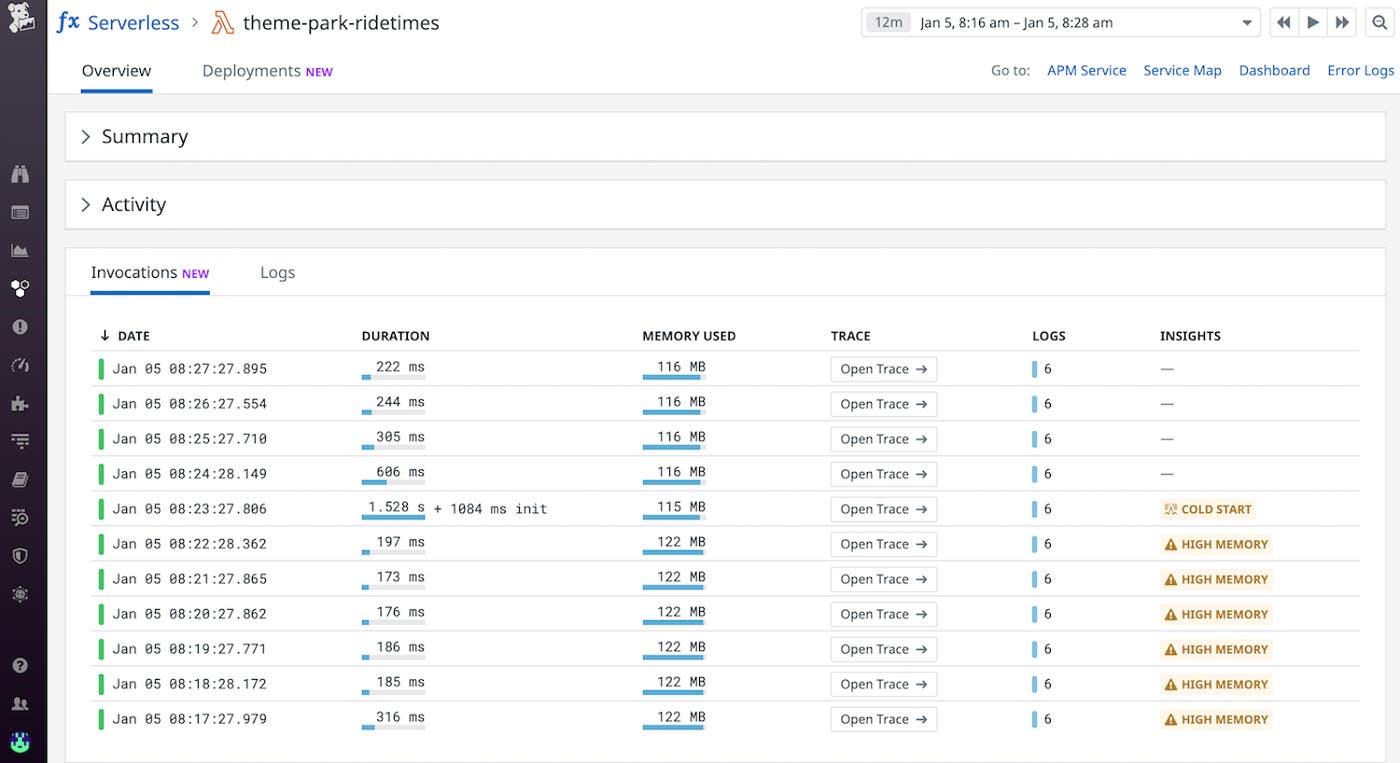Open Trace for the cold start invocation

point(883,509)
